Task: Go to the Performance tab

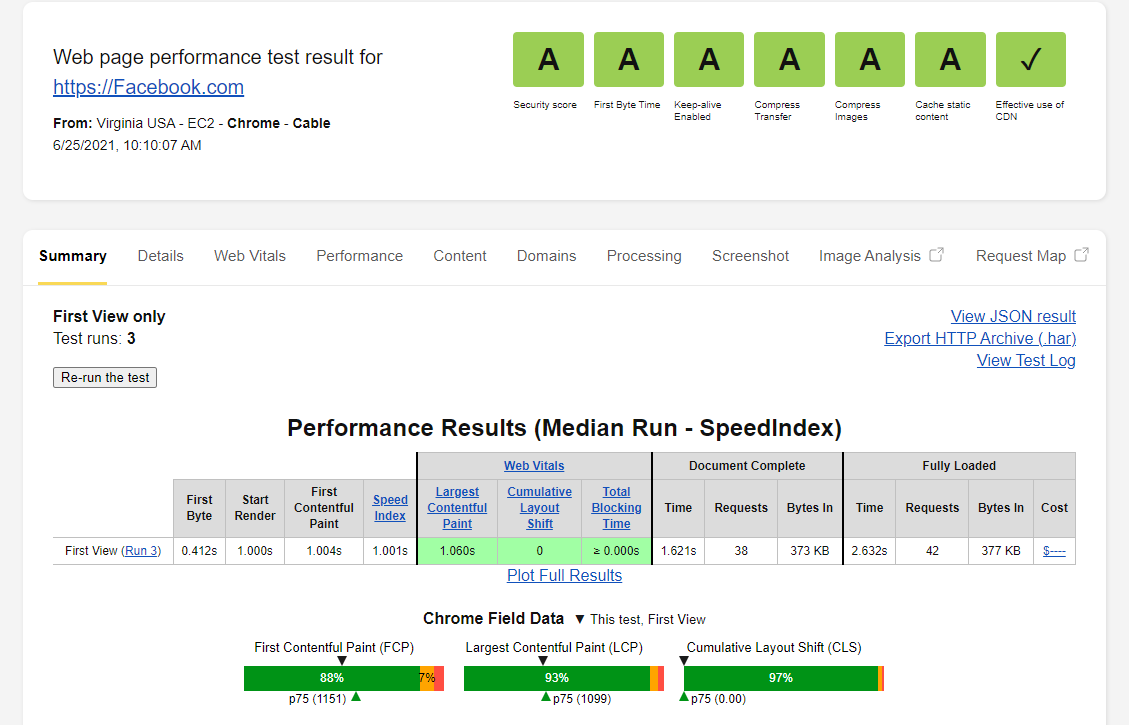Action: tap(359, 256)
